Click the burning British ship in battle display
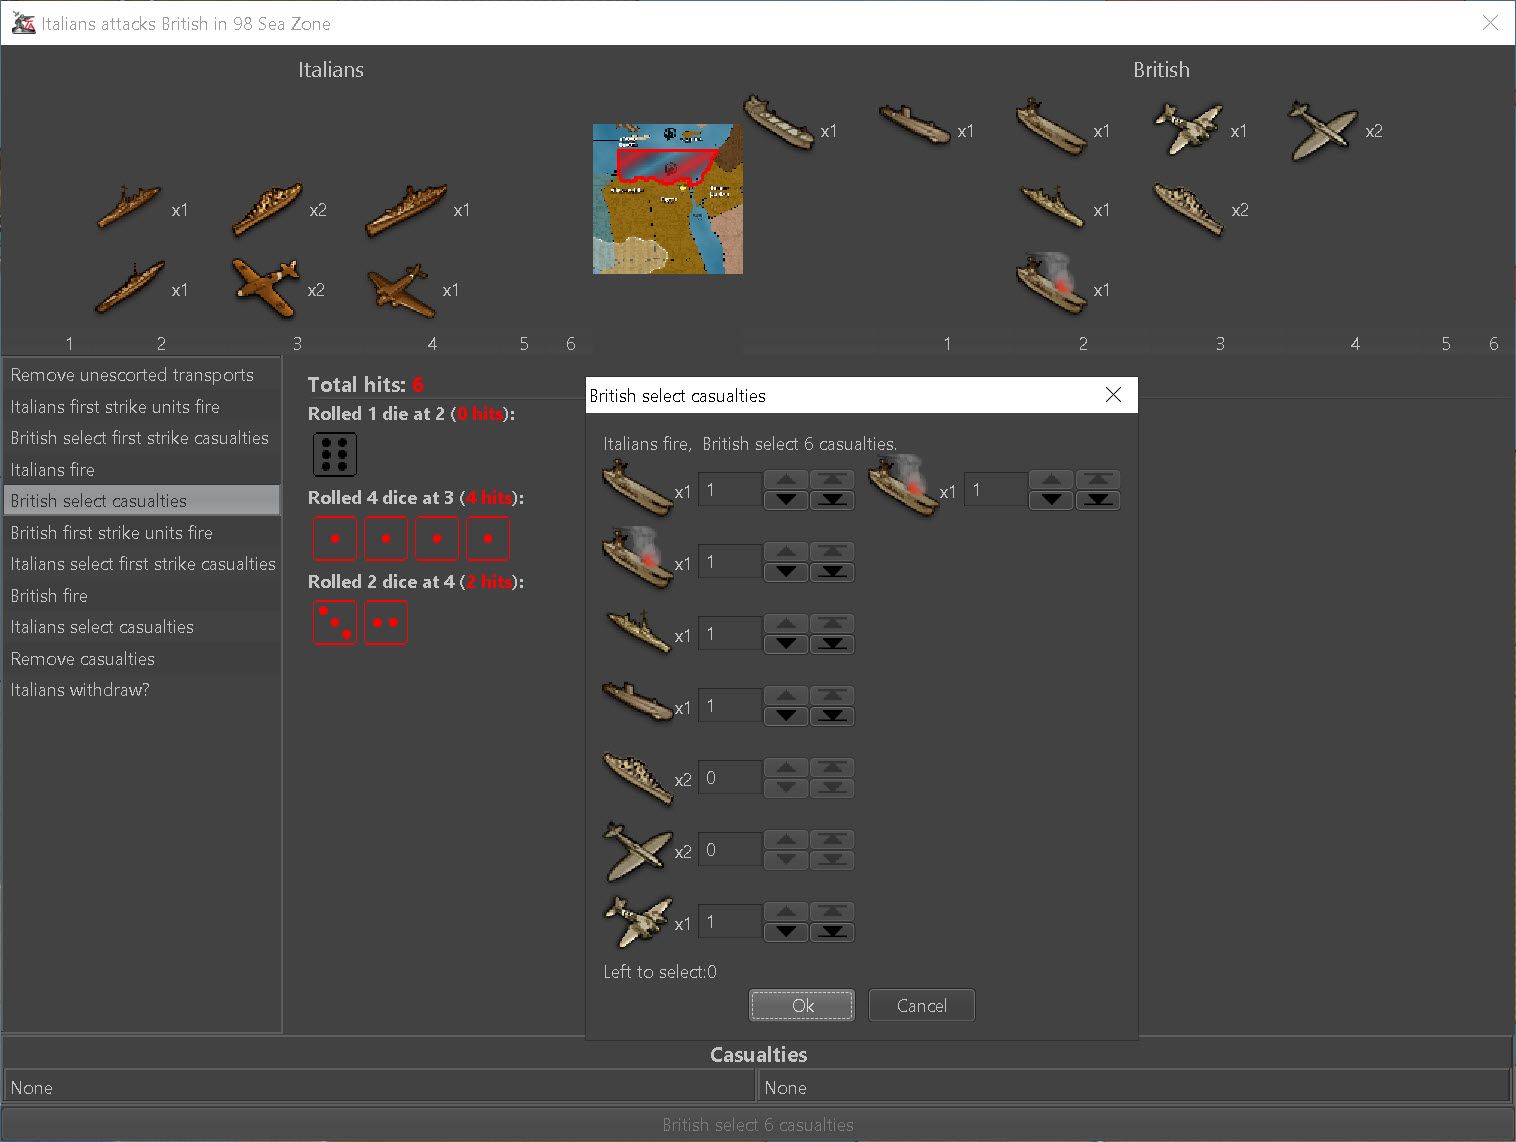1516x1142 pixels. (x=1052, y=285)
